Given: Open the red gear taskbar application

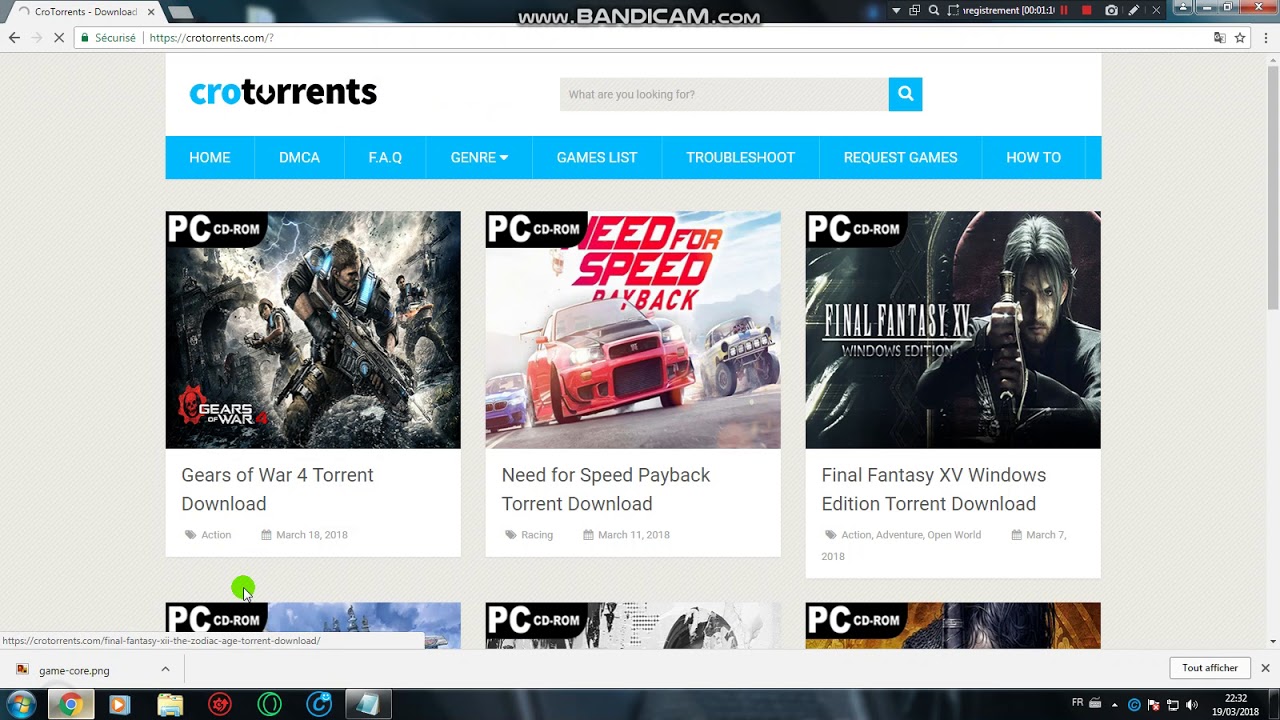Looking at the screenshot, I should tap(220, 705).
